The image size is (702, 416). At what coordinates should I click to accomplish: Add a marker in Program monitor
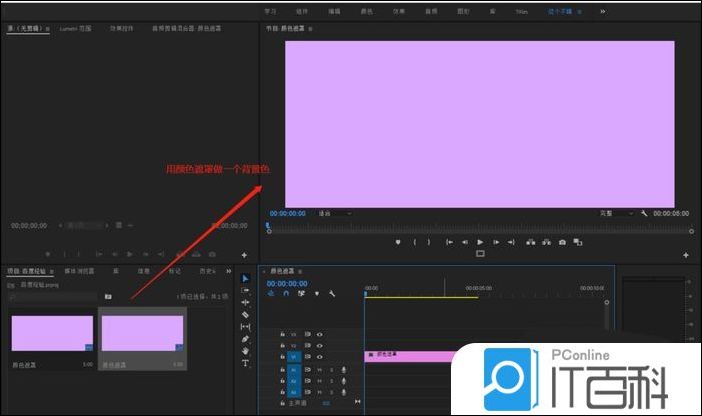coord(398,242)
